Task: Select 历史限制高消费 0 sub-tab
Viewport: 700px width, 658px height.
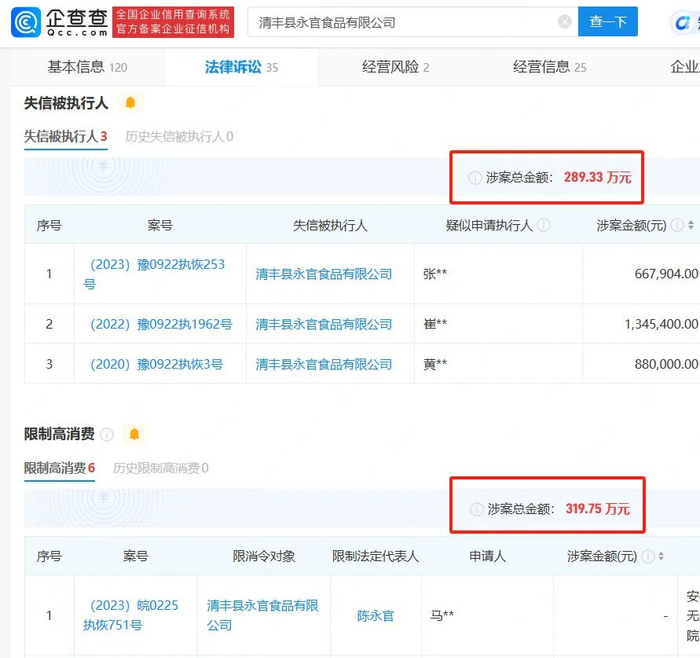Action: pos(161,468)
